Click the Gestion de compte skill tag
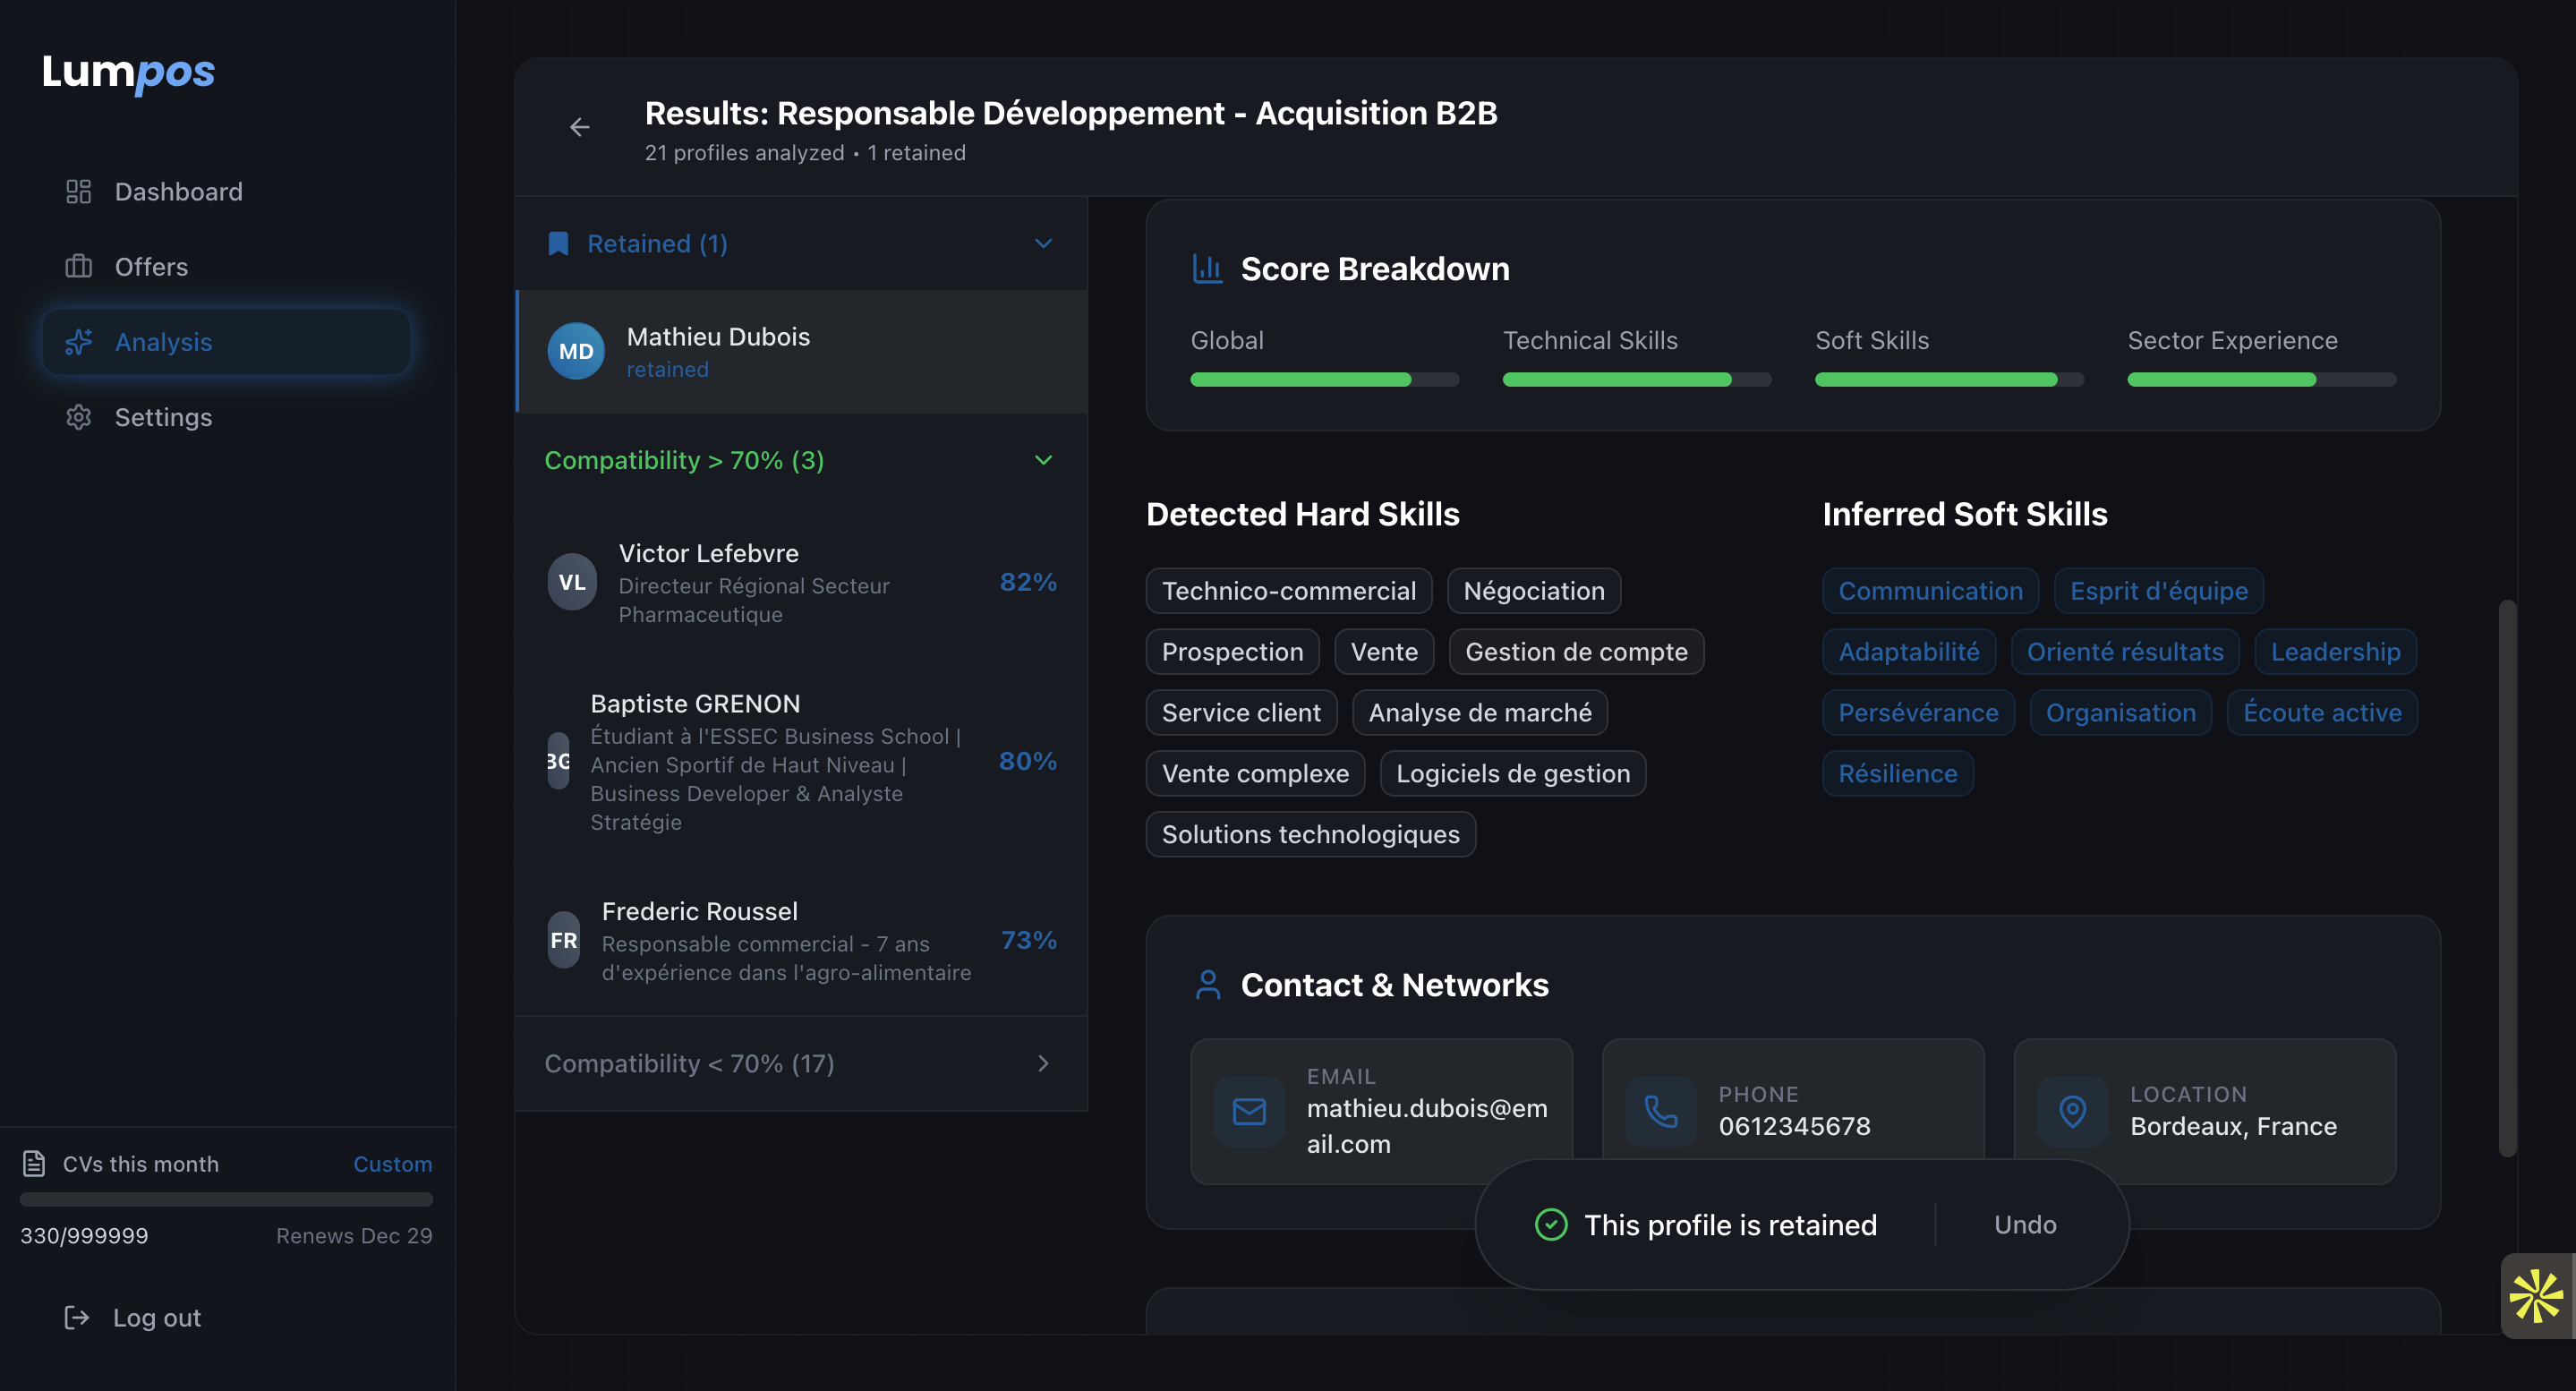The image size is (2576, 1391). coord(1575,651)
